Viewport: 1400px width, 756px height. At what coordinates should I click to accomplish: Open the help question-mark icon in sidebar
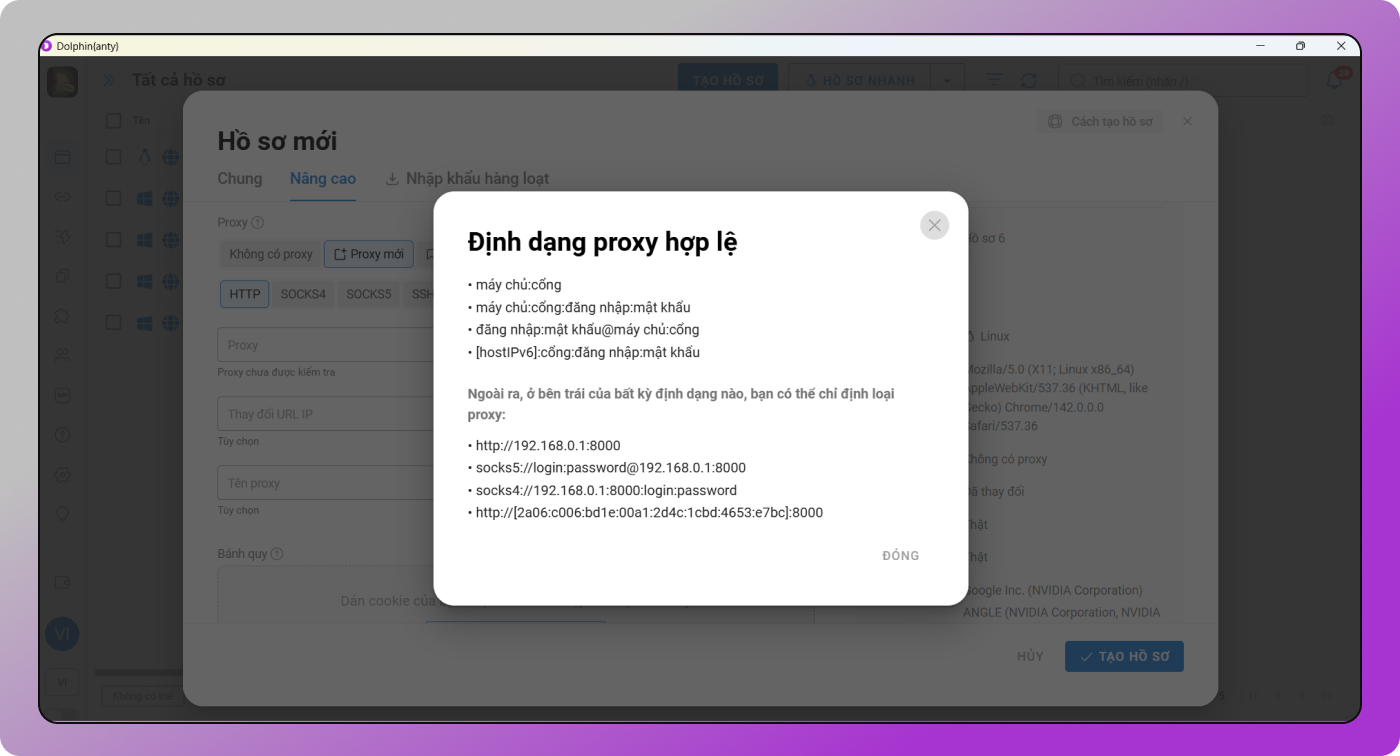coord(62,435)
